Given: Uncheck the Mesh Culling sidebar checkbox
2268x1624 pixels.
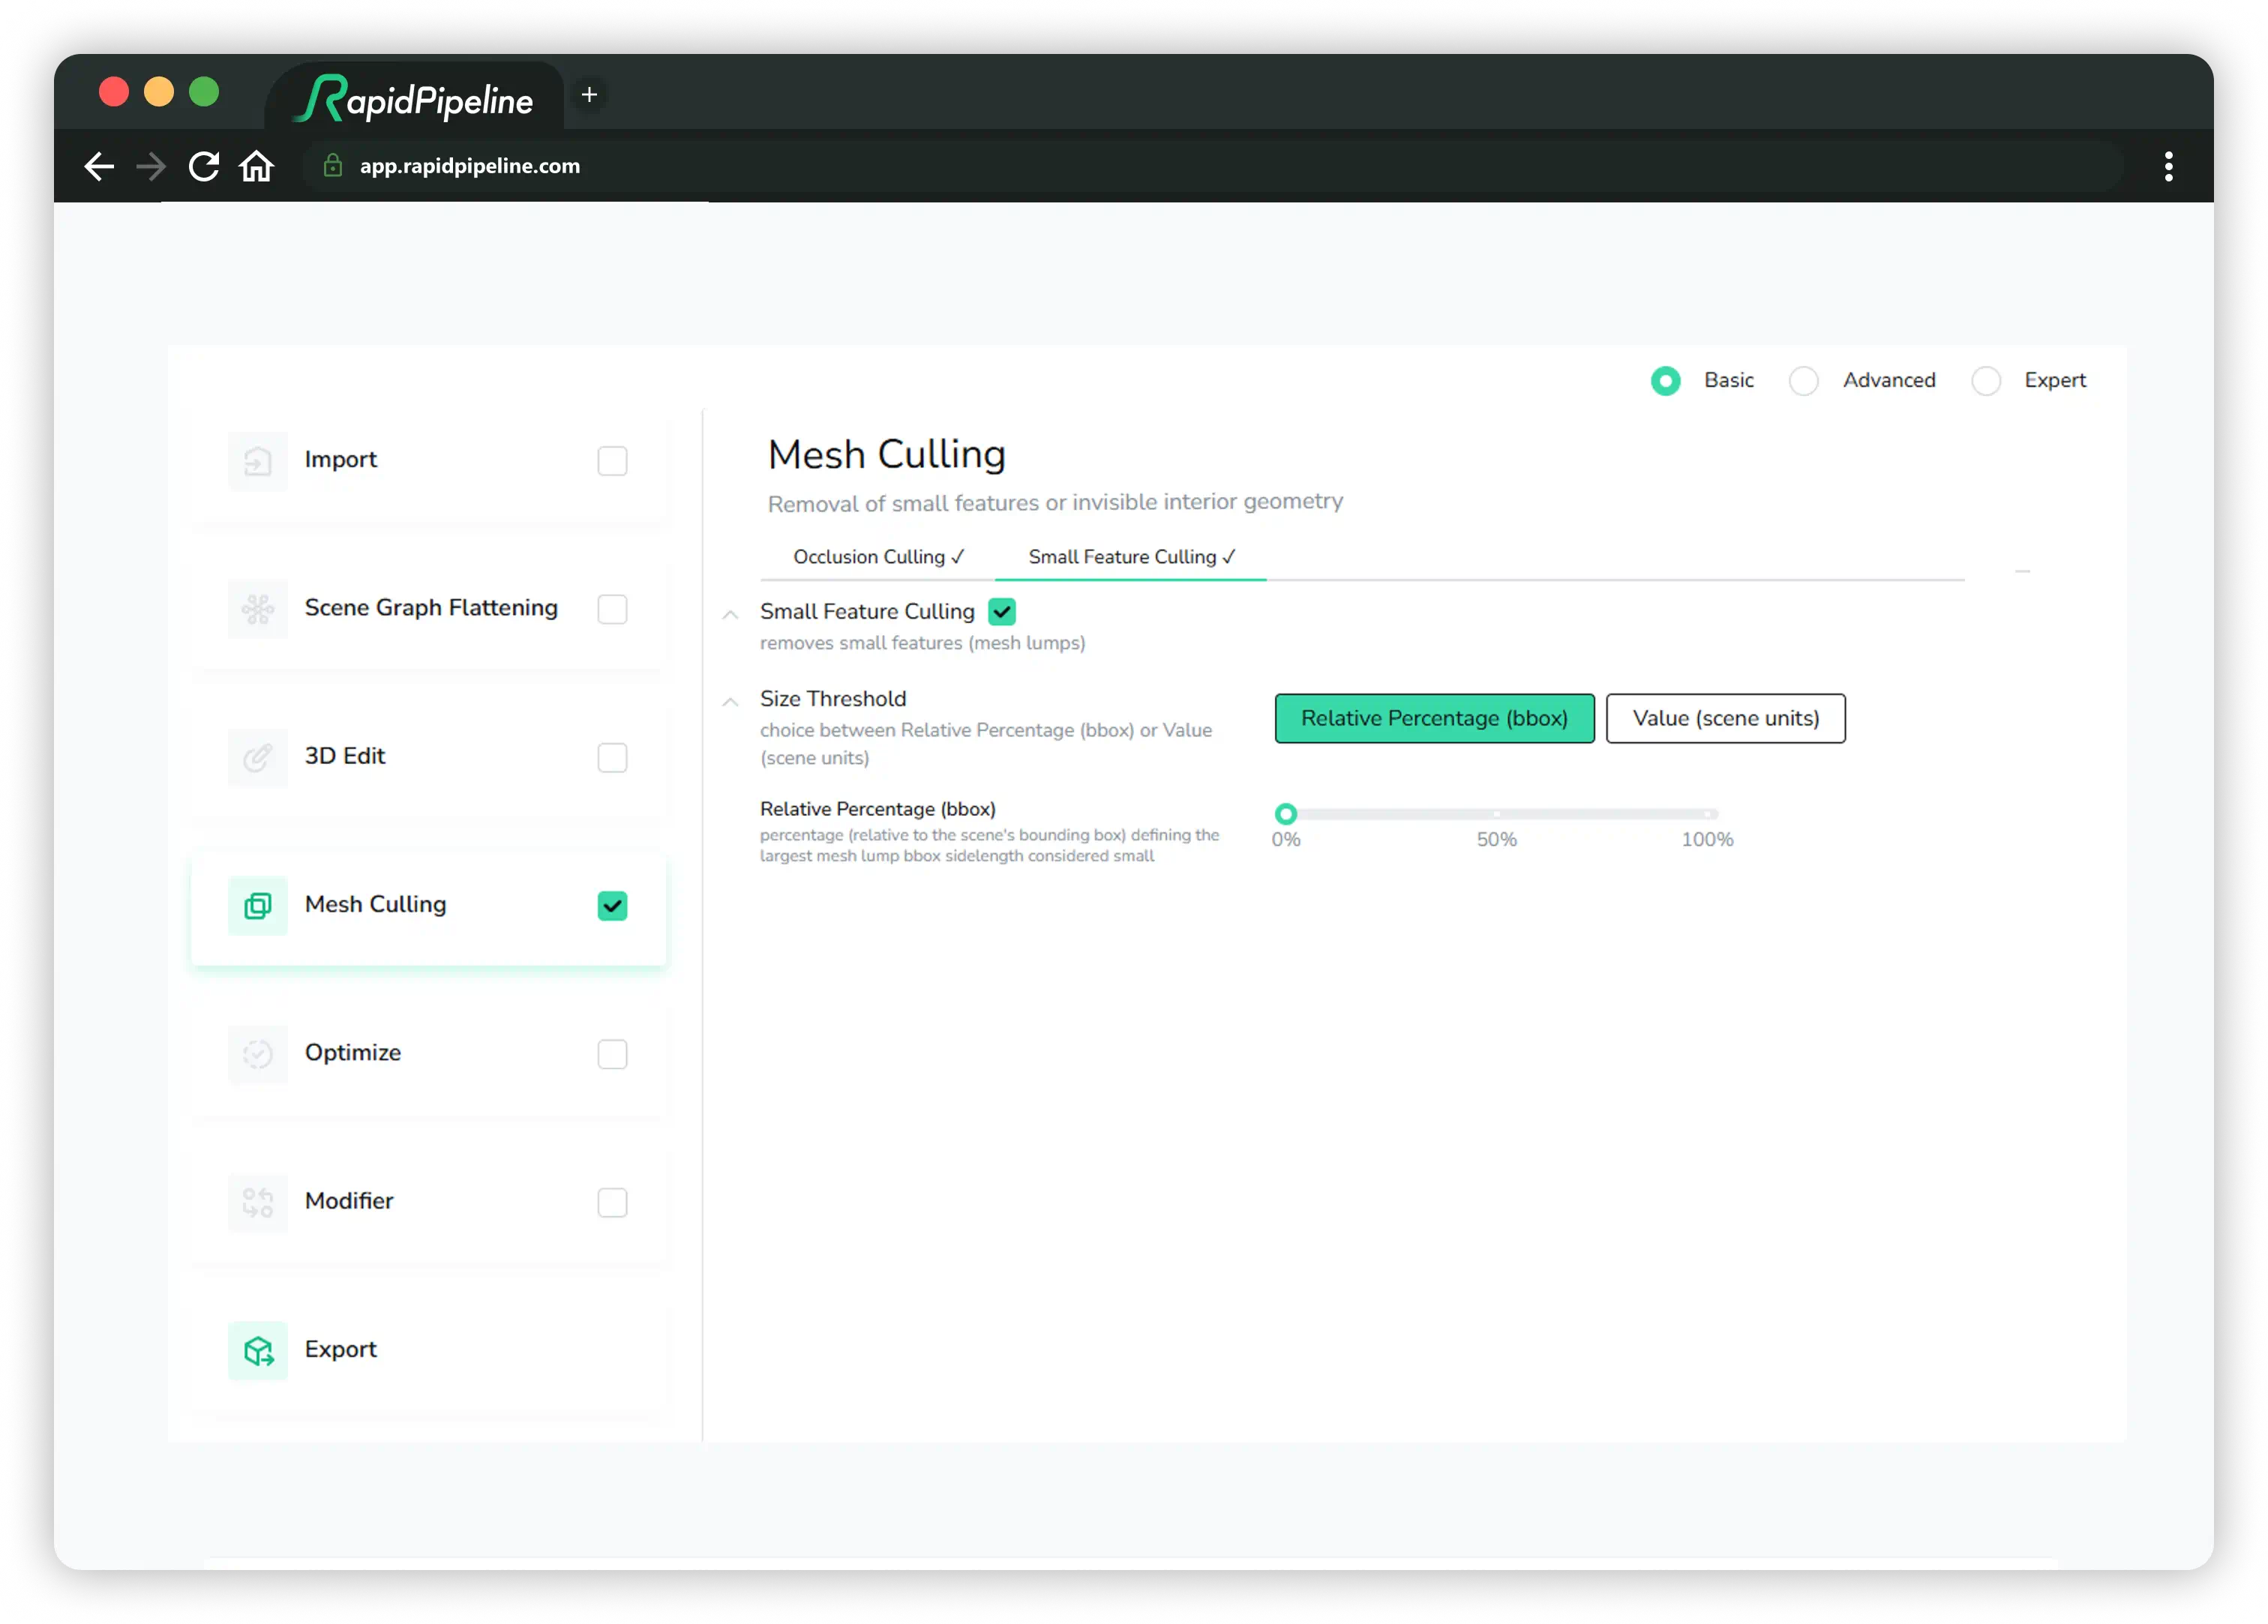Looking at the screenshot, I should click(612, 906).
